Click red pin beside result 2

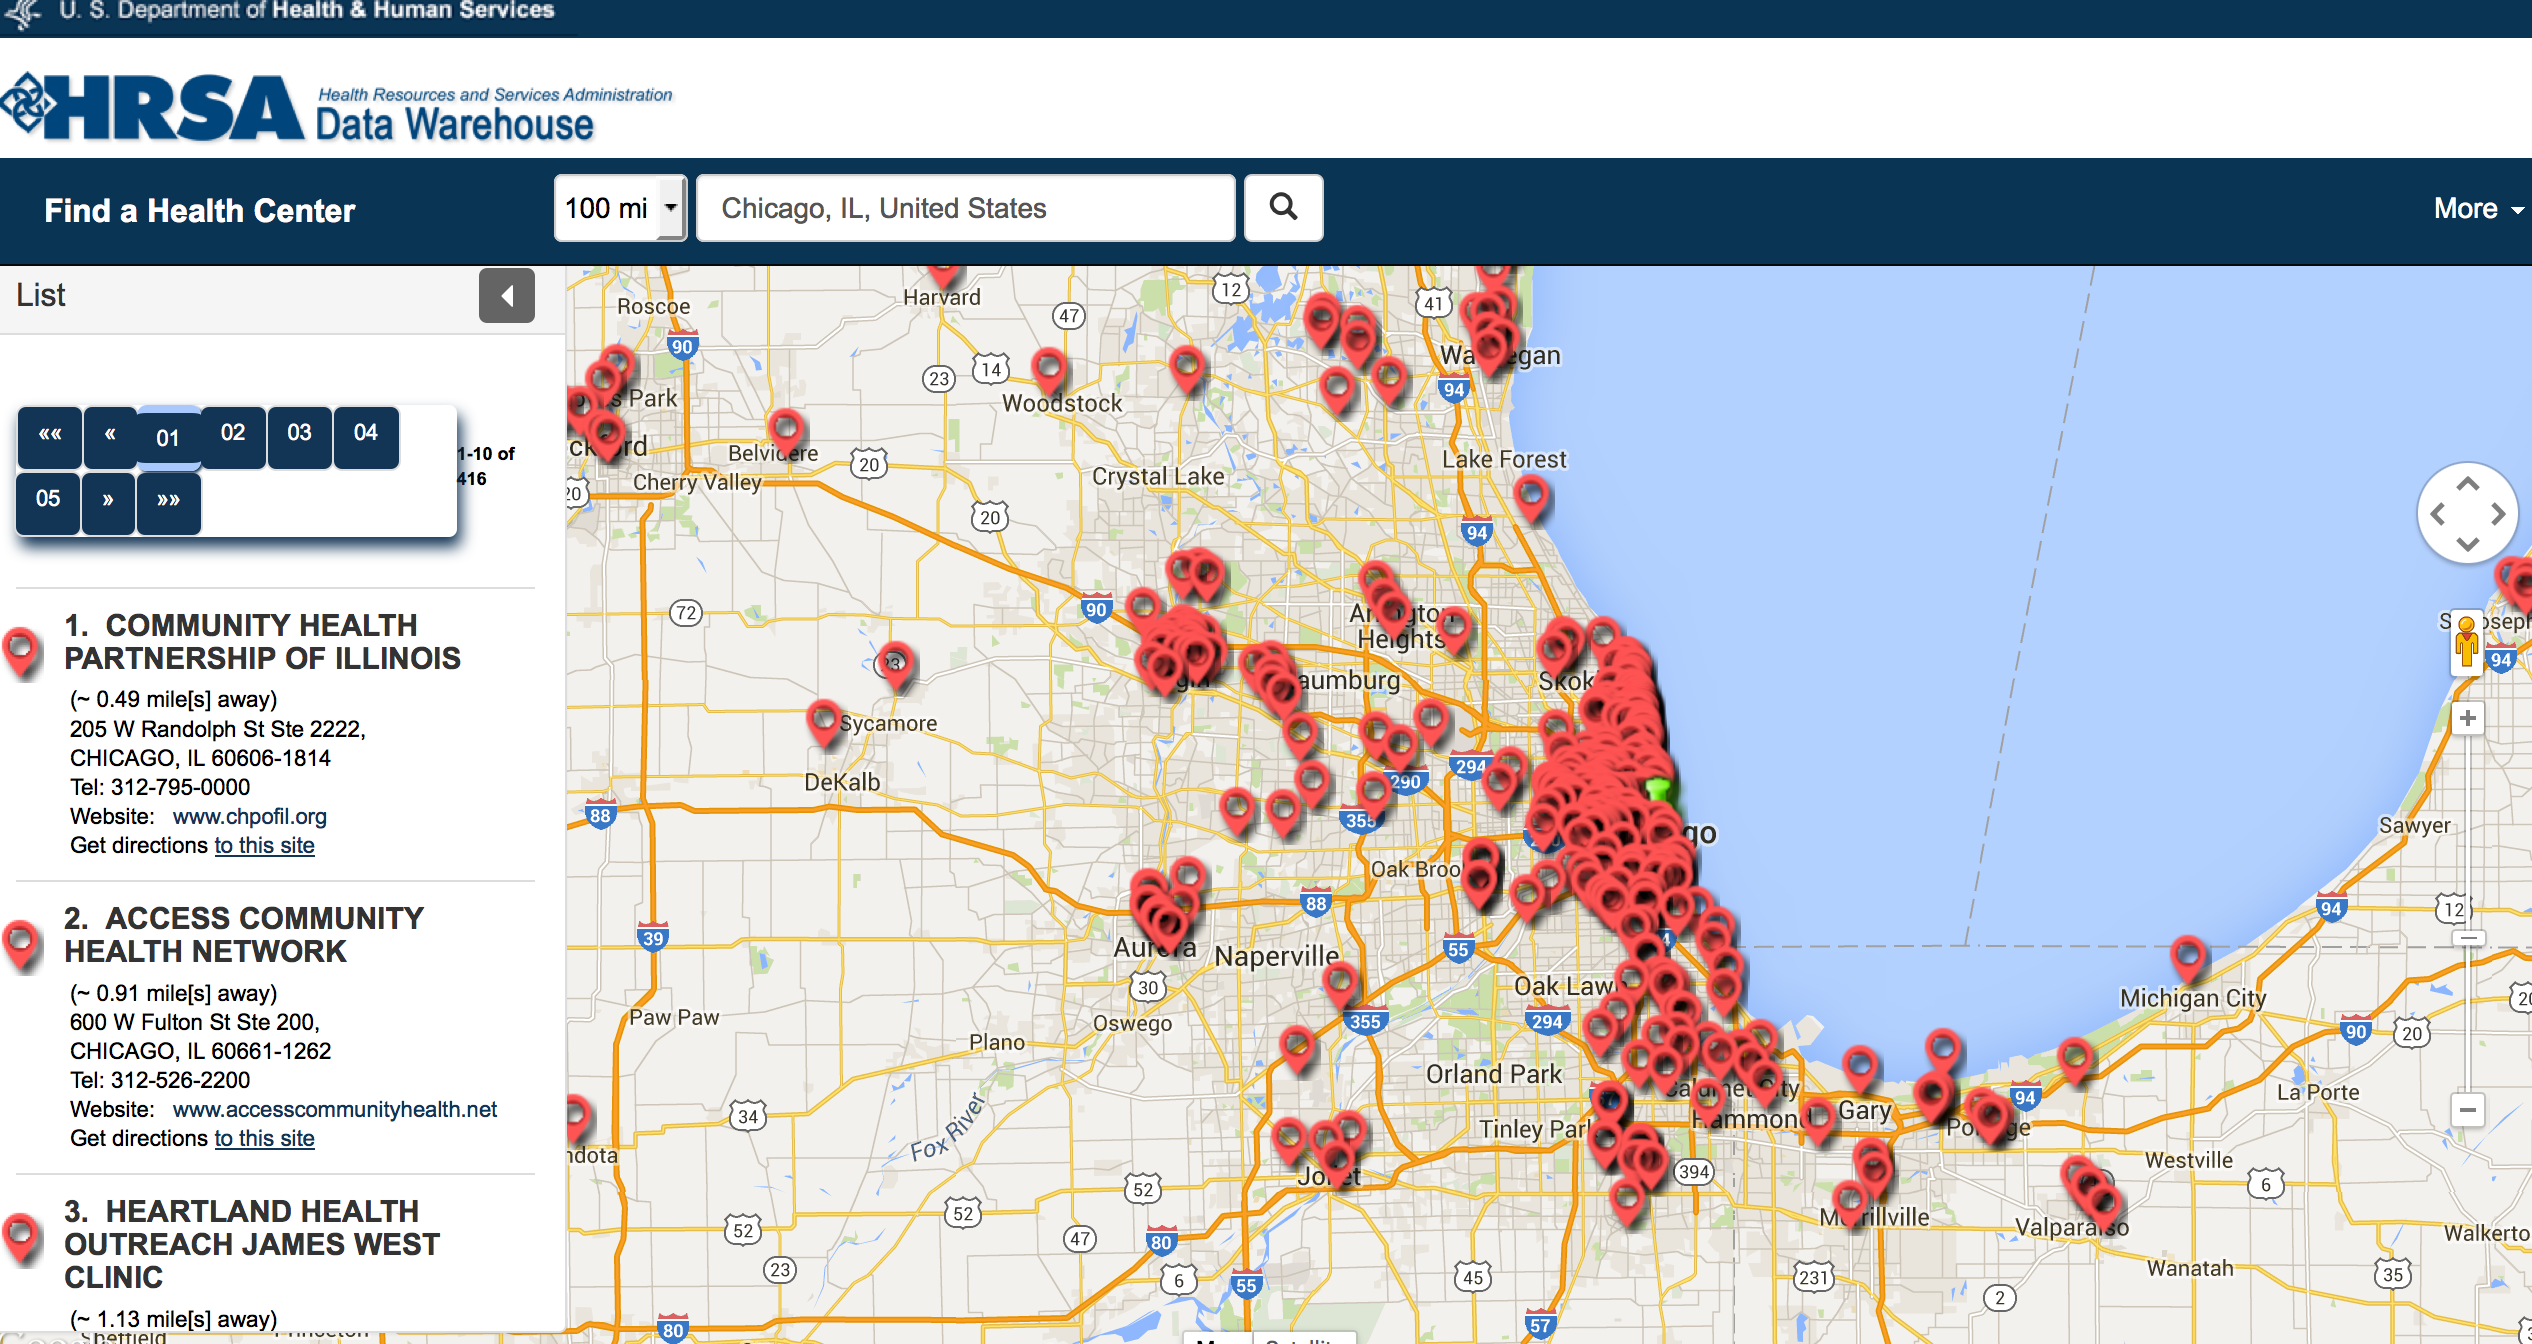(21, 946)
